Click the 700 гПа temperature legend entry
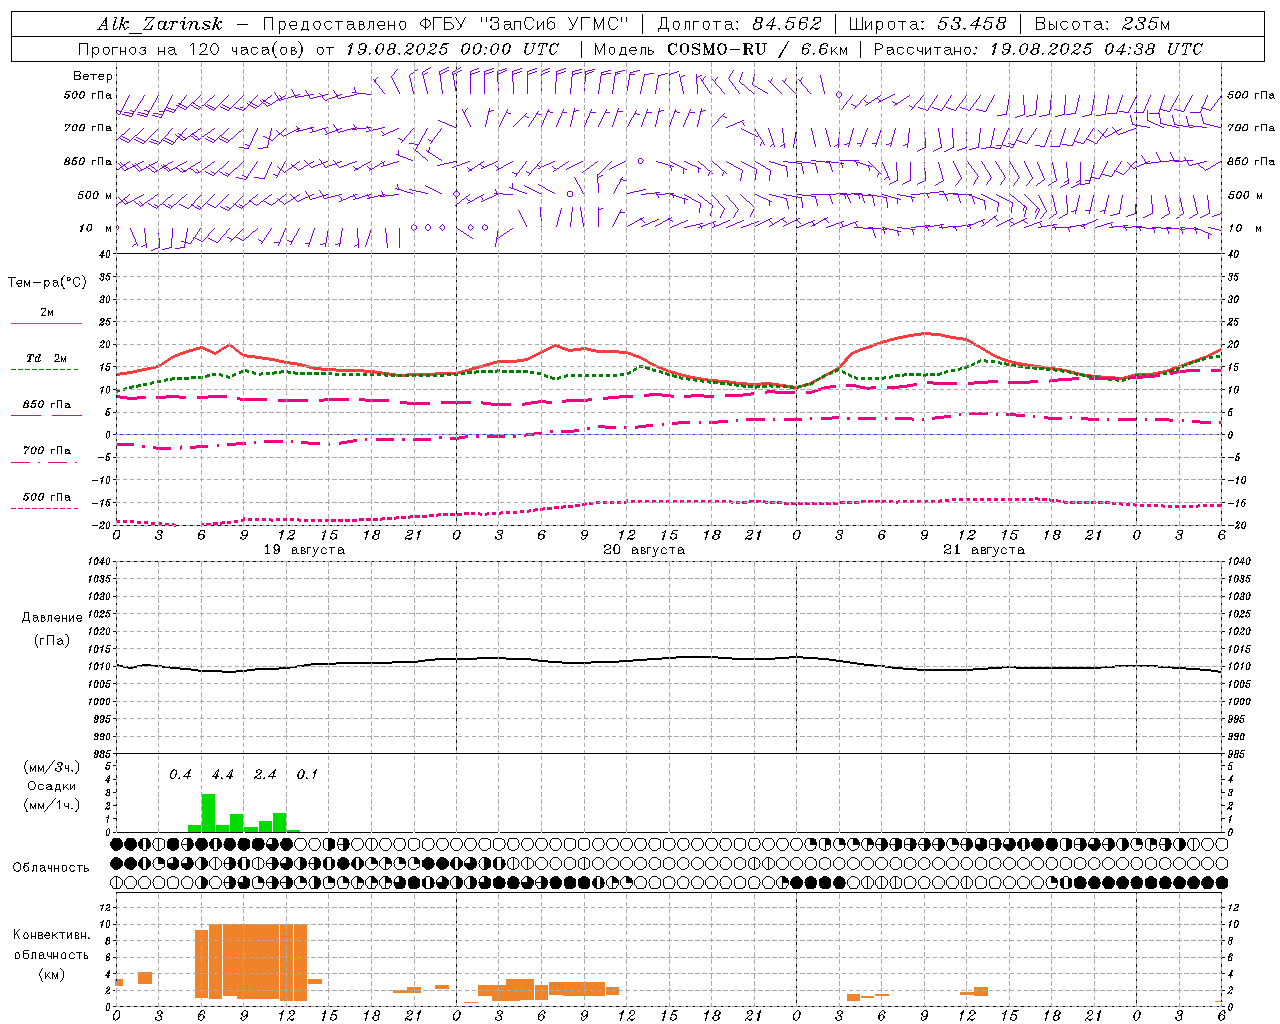Screen dimensions: 1280x1024 coord(46,451)
